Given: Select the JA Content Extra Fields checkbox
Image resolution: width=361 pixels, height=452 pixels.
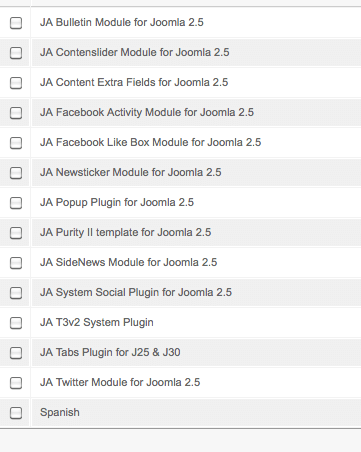Looking at the screenshot, I should pyautogui.click(x=16, y=83).
